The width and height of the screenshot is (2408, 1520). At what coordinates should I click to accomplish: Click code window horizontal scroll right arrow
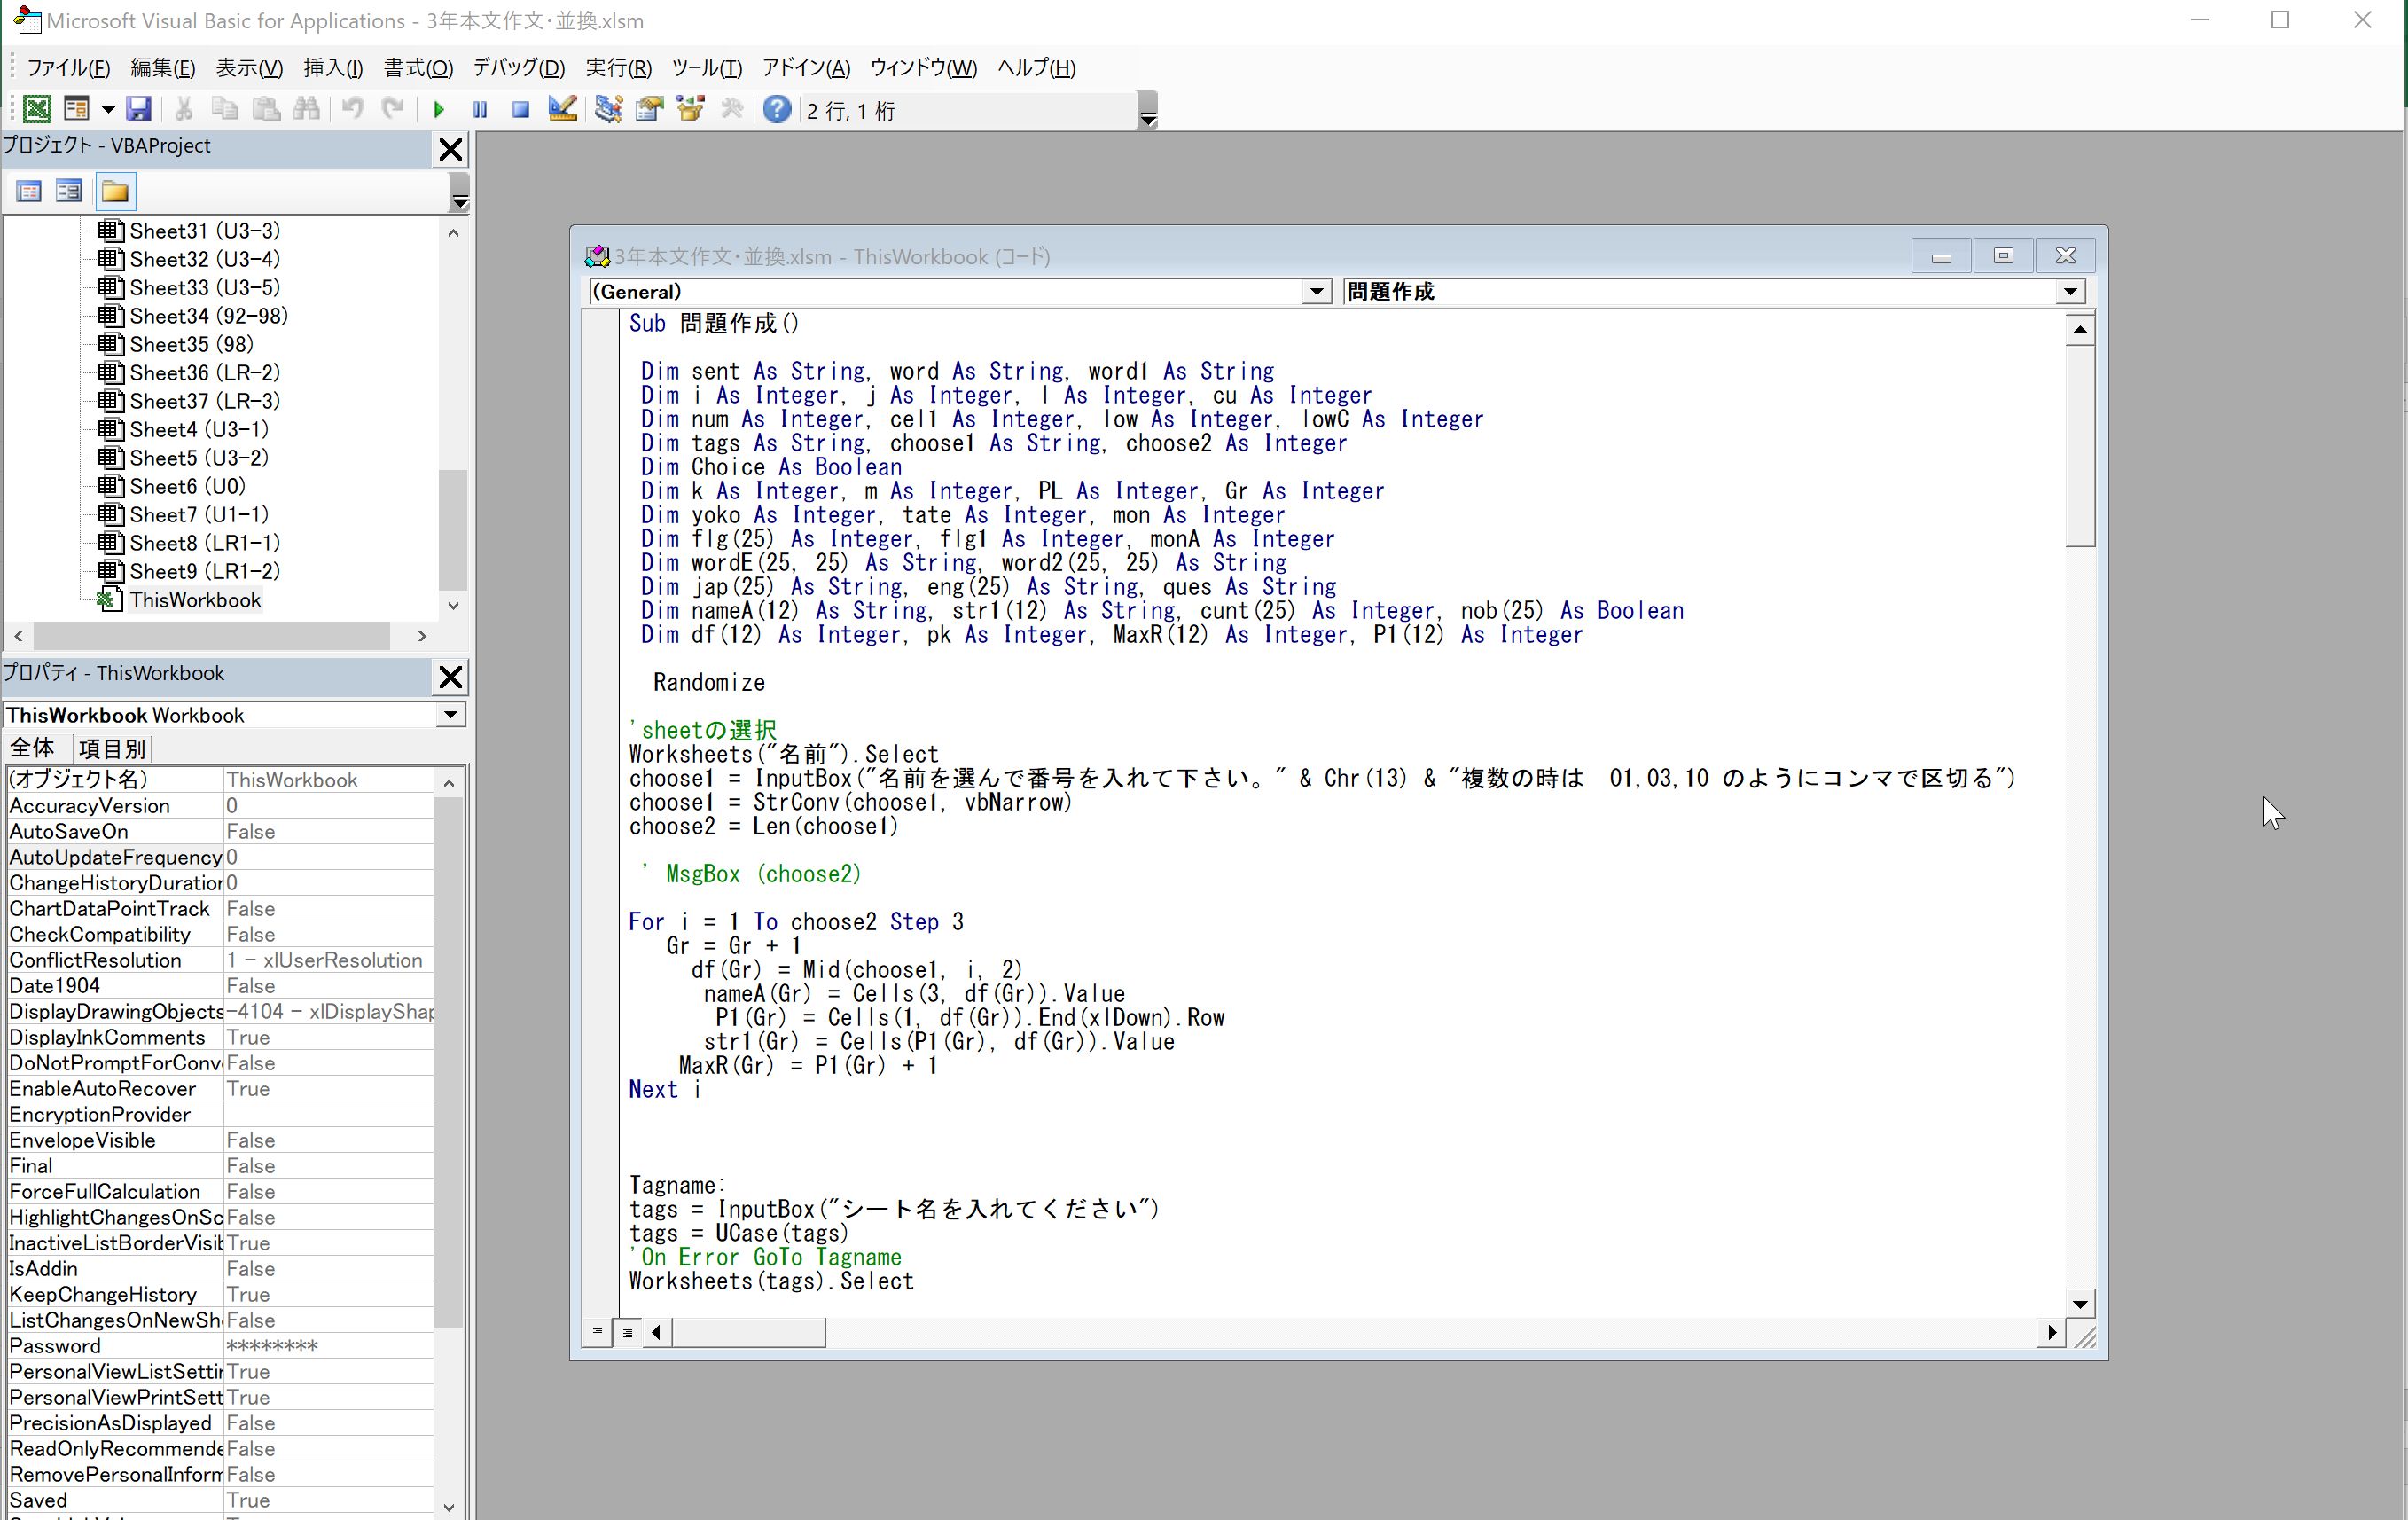tap(2052, 1332)
